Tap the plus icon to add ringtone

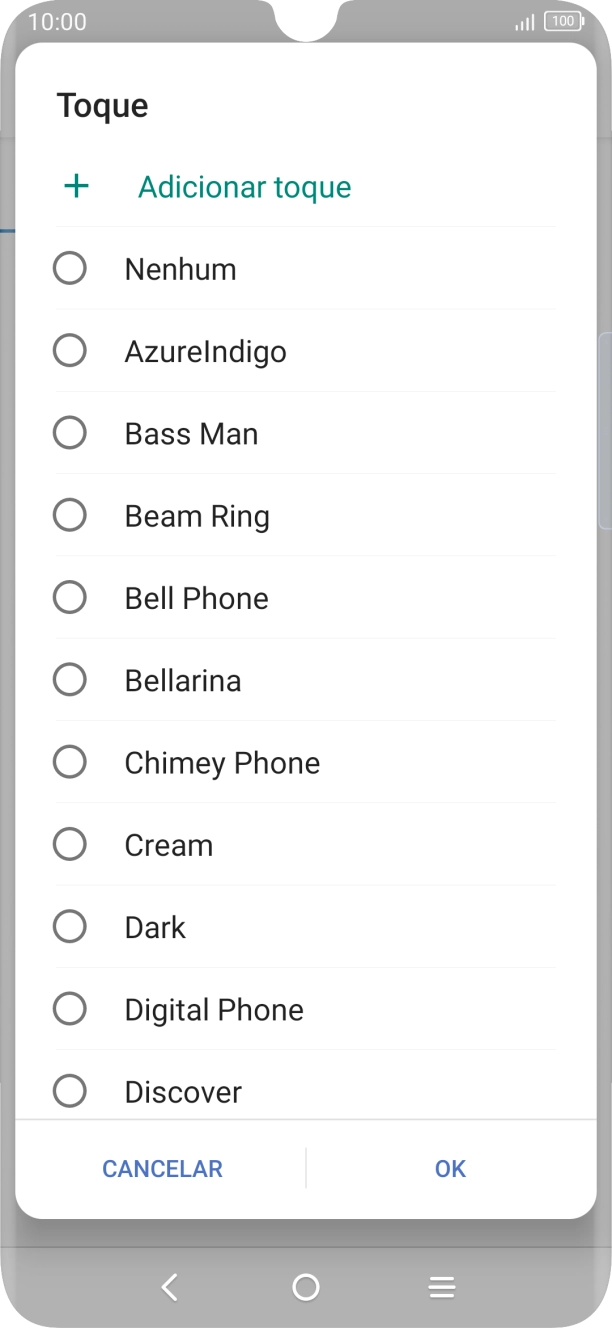click(x=76, y=186)
